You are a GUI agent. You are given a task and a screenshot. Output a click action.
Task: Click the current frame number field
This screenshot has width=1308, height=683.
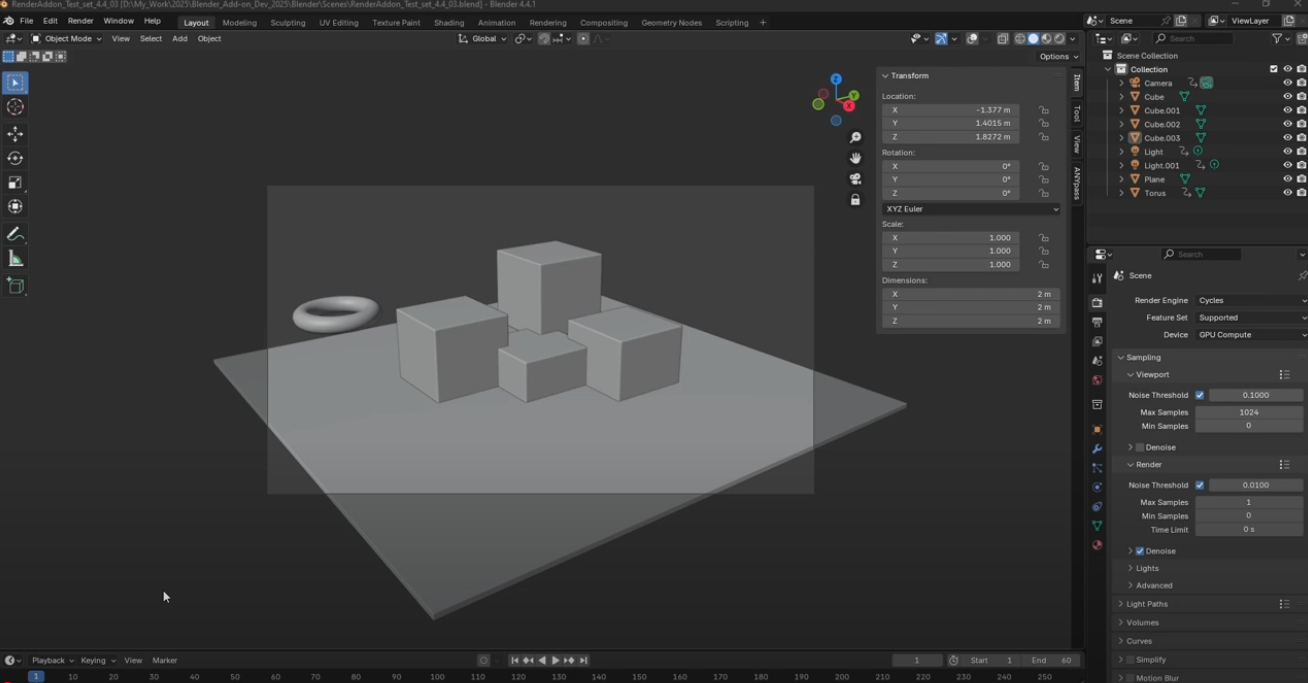917,660
